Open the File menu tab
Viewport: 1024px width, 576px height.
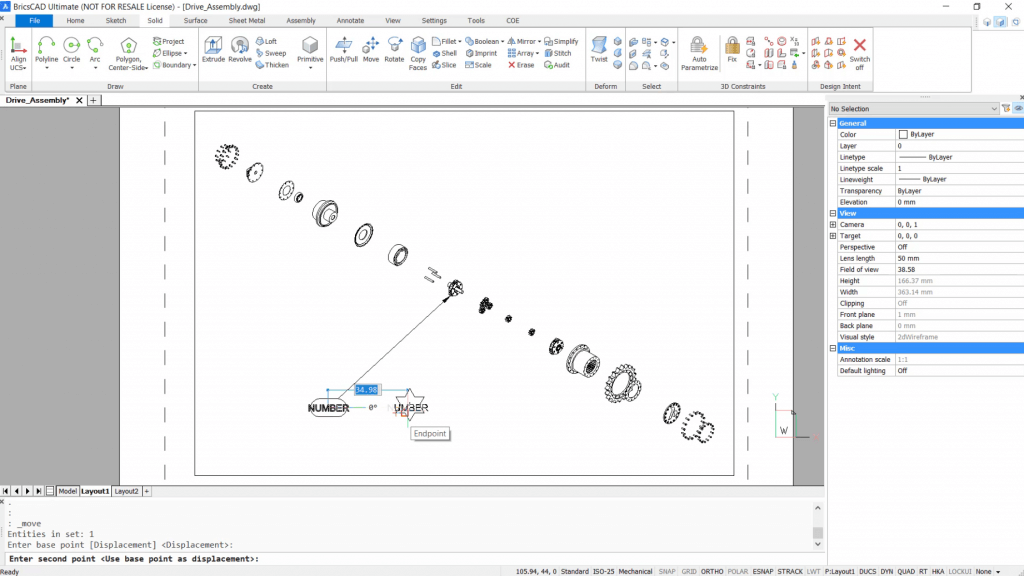click(x=35, y=20)
